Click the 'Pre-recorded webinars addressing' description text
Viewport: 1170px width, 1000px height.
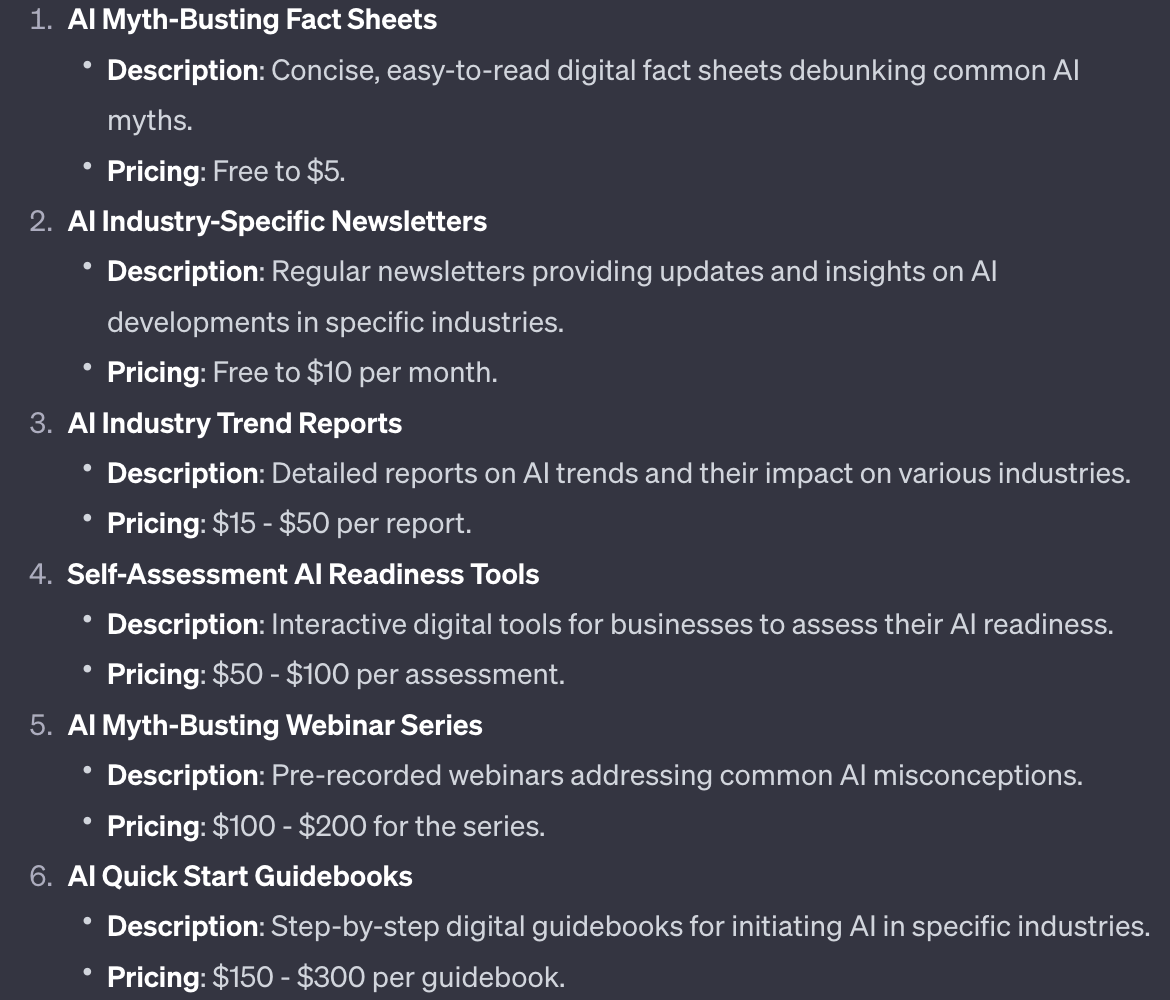677,775
